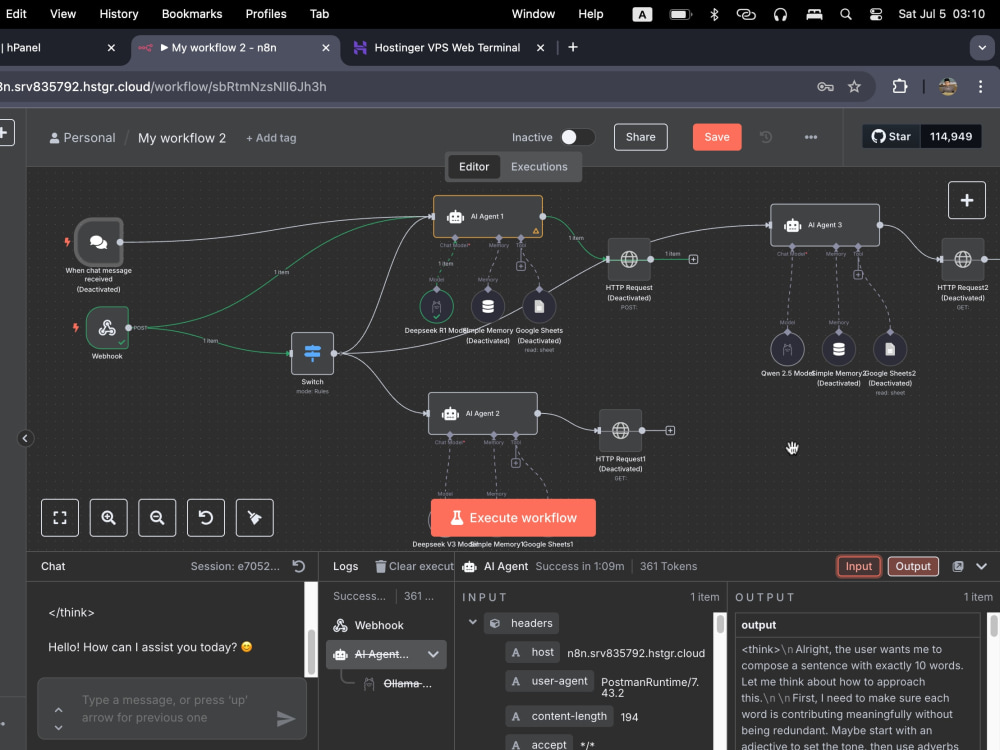Viewport: 1000px width, 750px height.
Task: Open the browser tab list dropdown
Action: (982, 48)
